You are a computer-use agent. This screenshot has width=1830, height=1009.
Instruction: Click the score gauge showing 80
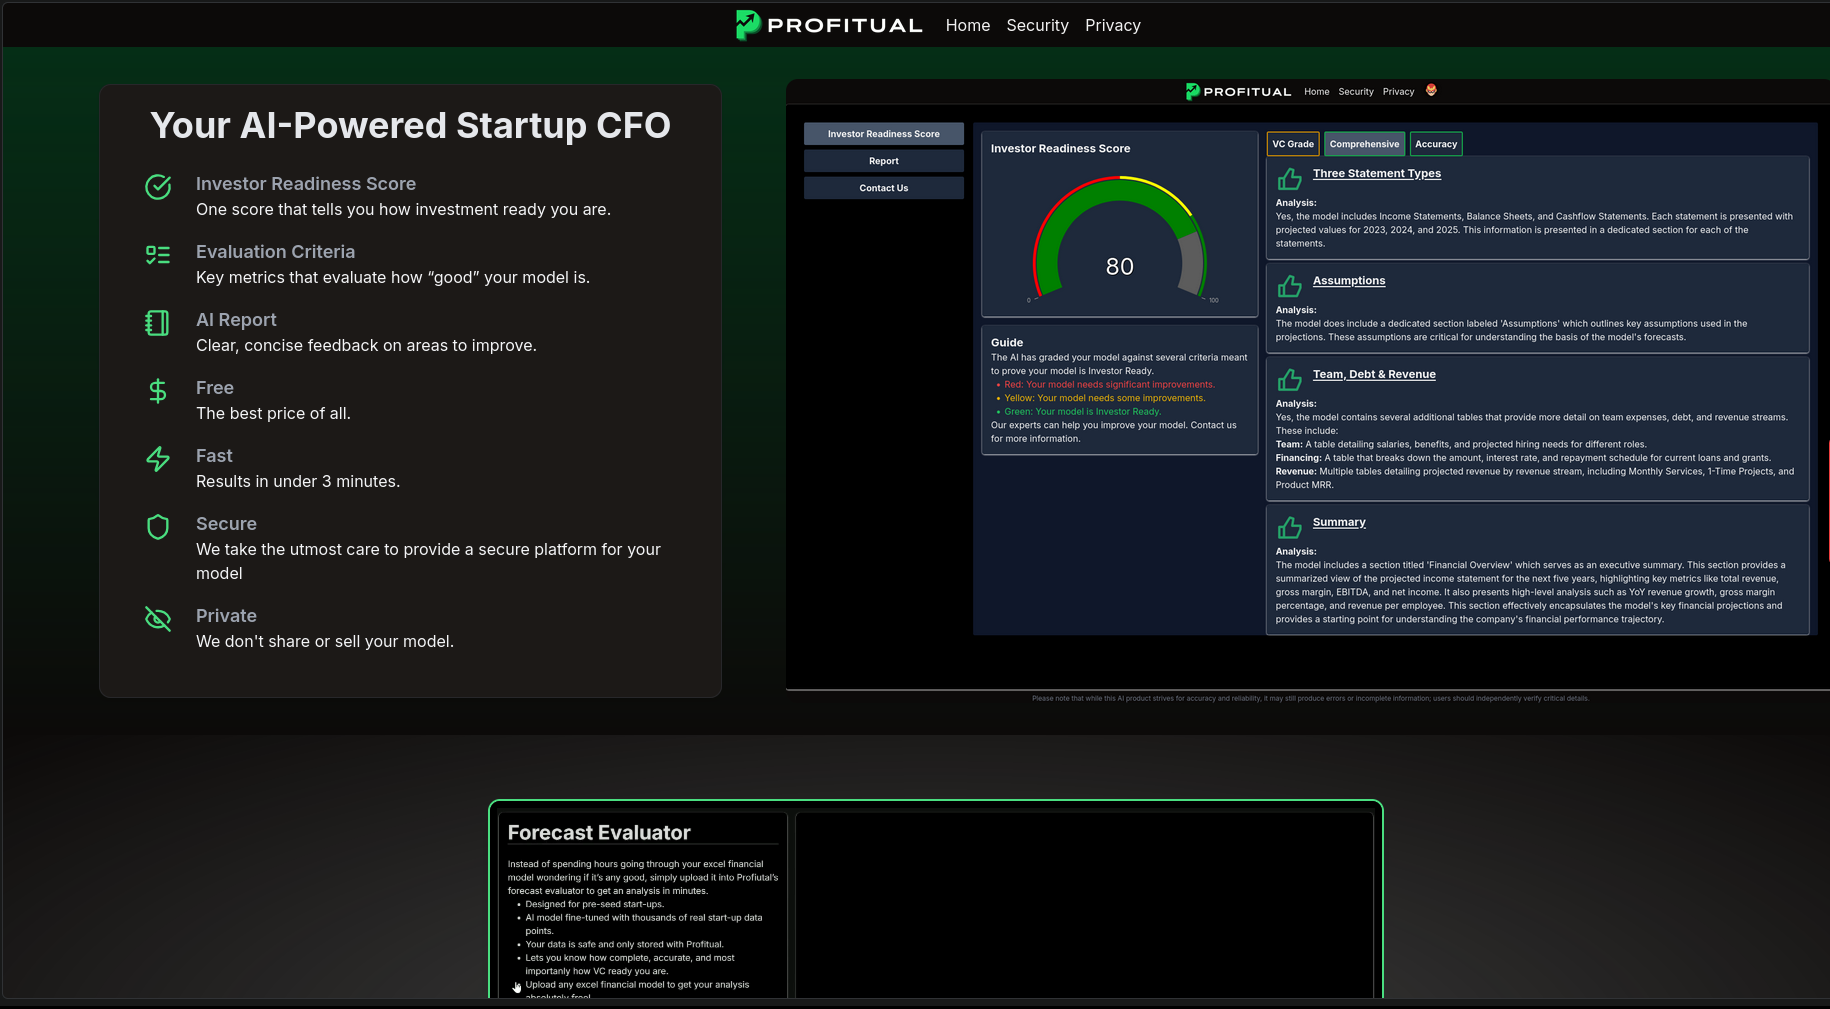click(1119, 240)
